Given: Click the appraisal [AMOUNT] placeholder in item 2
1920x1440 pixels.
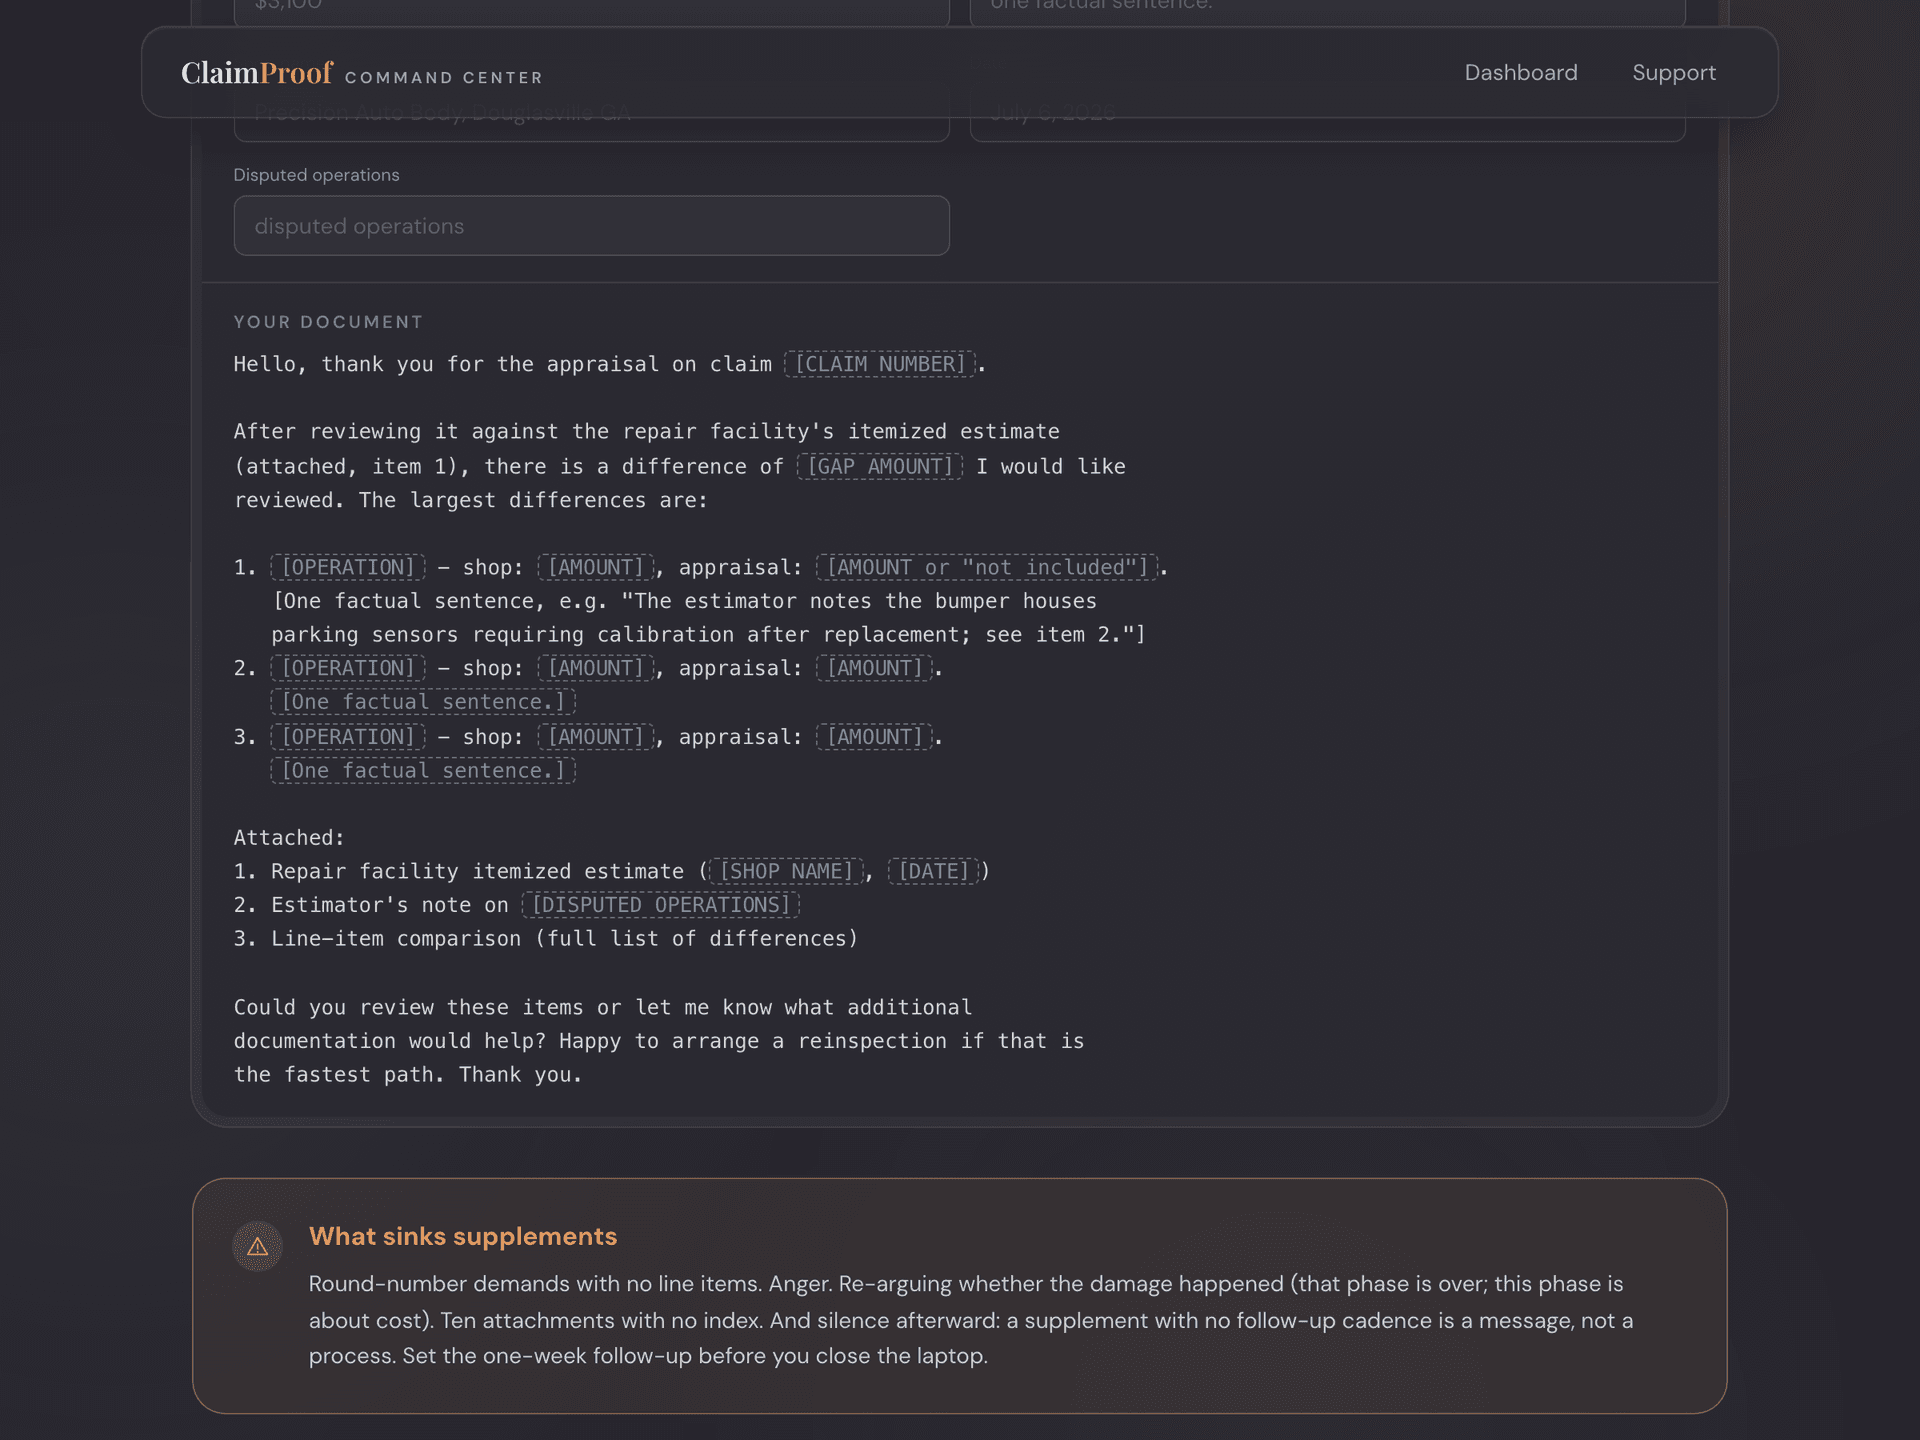Looking at the screenshot, I should [x=874, y=669].
